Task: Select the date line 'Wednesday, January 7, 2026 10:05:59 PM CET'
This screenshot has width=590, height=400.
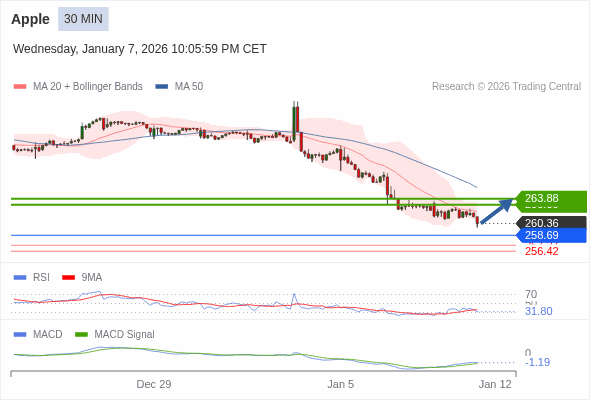Action: pos(140,49)
